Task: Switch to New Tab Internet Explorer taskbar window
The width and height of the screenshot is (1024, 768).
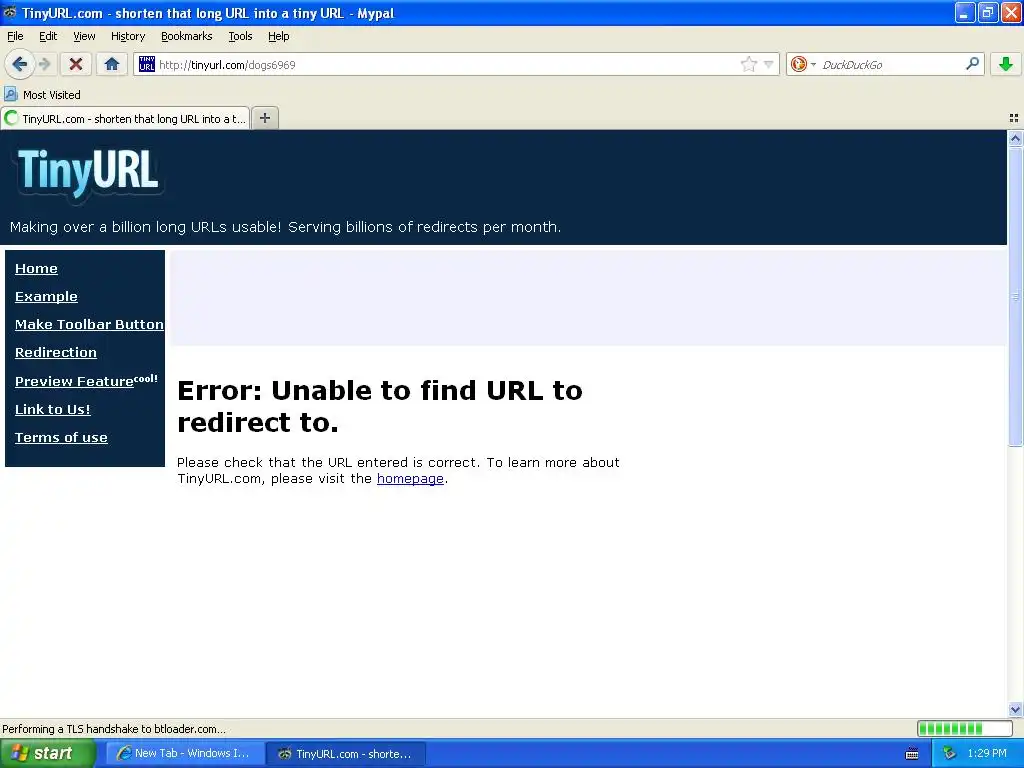Action: click(x=185, y=754)
